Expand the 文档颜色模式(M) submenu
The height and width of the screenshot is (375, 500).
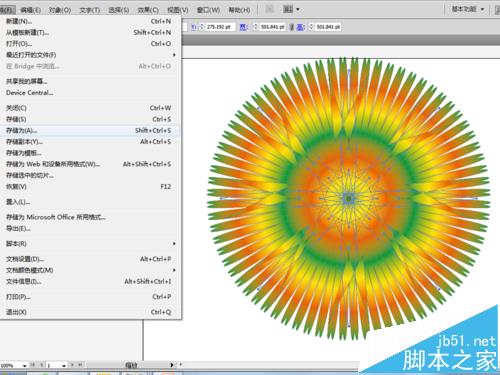pyautogui.click(x=90, y=270)
